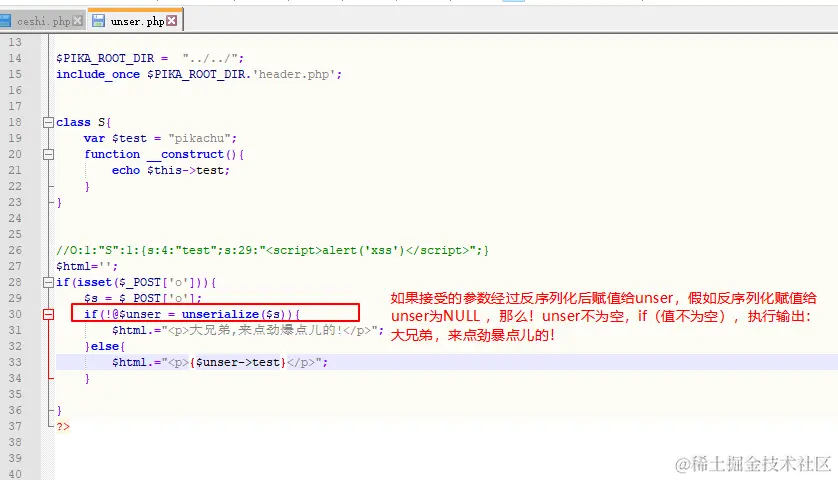Image resolution: width=838 pixels, height=480 pixels.
Task: Click the __construct function name
Action: click(x=185, y=154)
